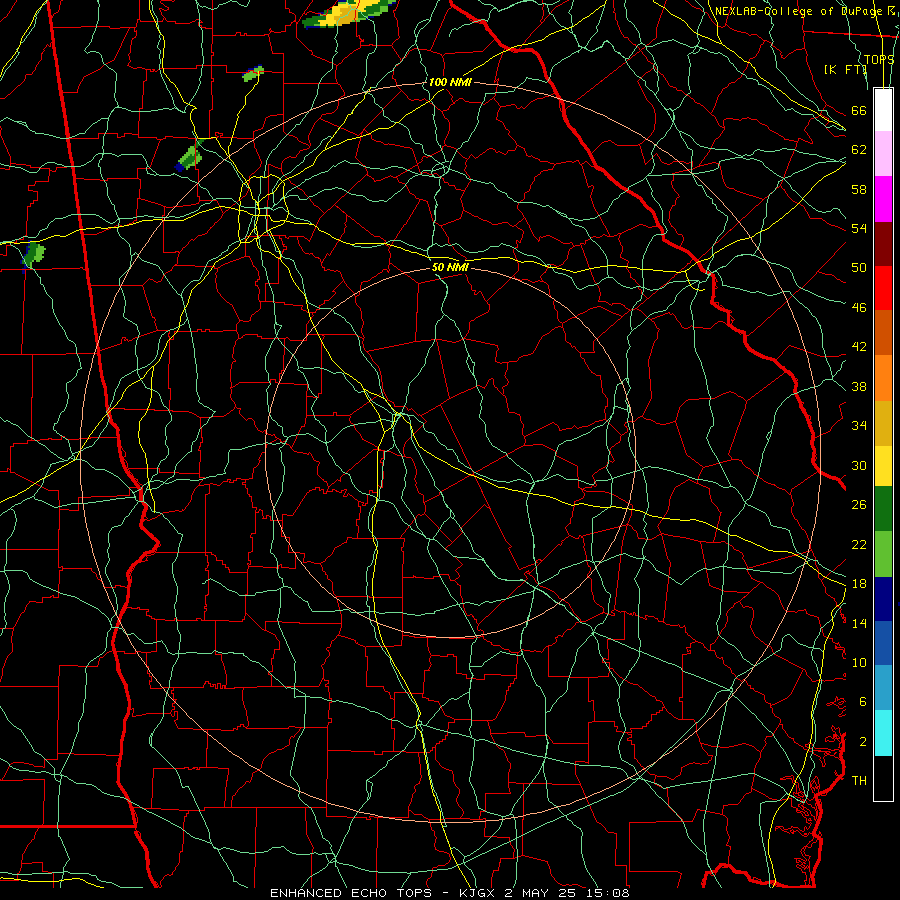
Task: Click the dark green legend swatch
Action: 883,509
